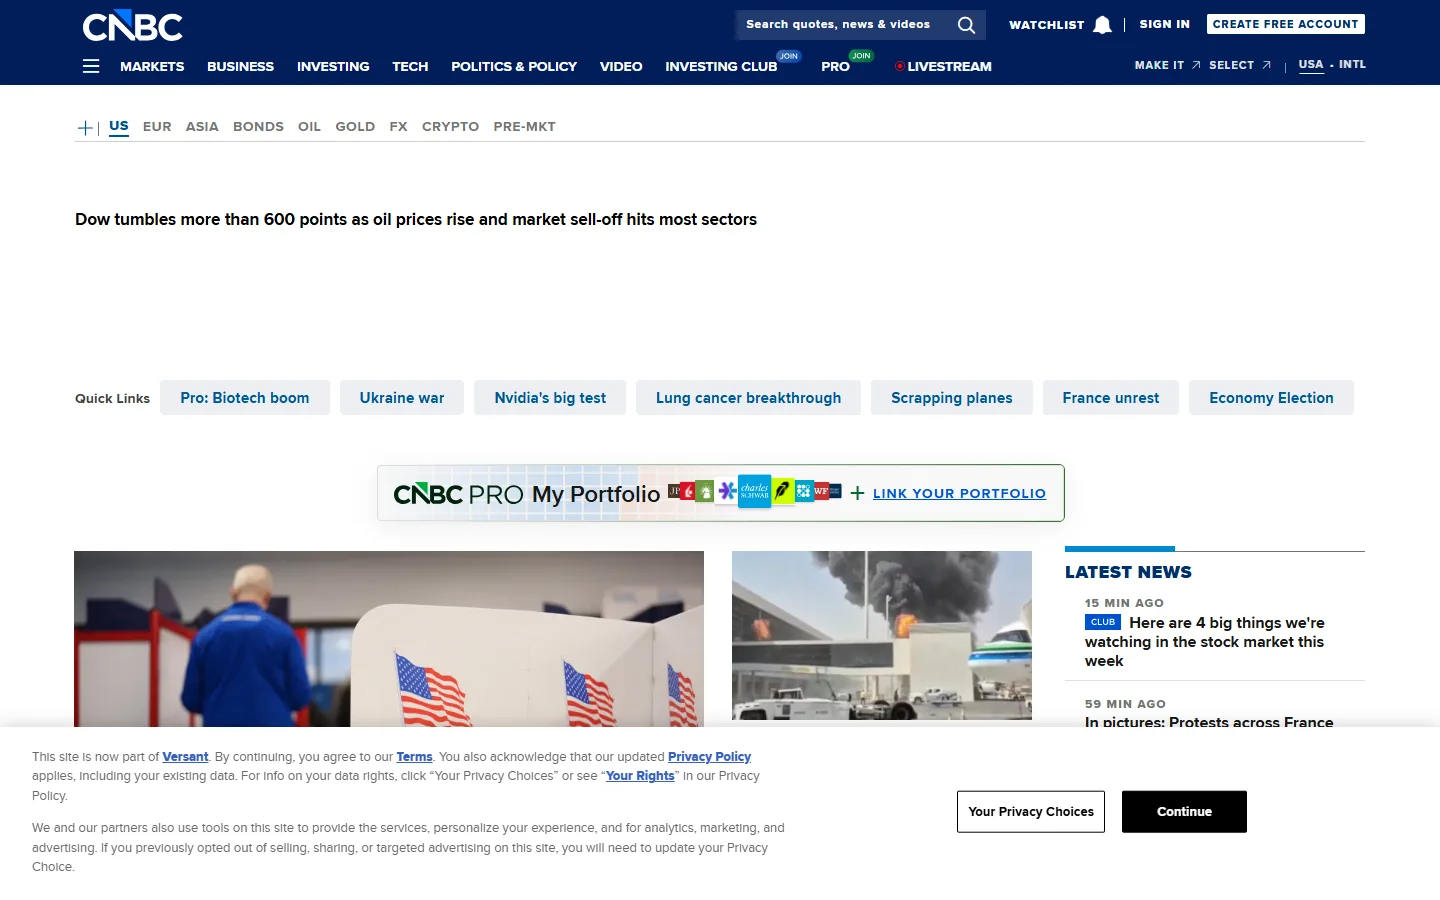
Task: Click the Nvidia's big test quick link
Action: 550,398
